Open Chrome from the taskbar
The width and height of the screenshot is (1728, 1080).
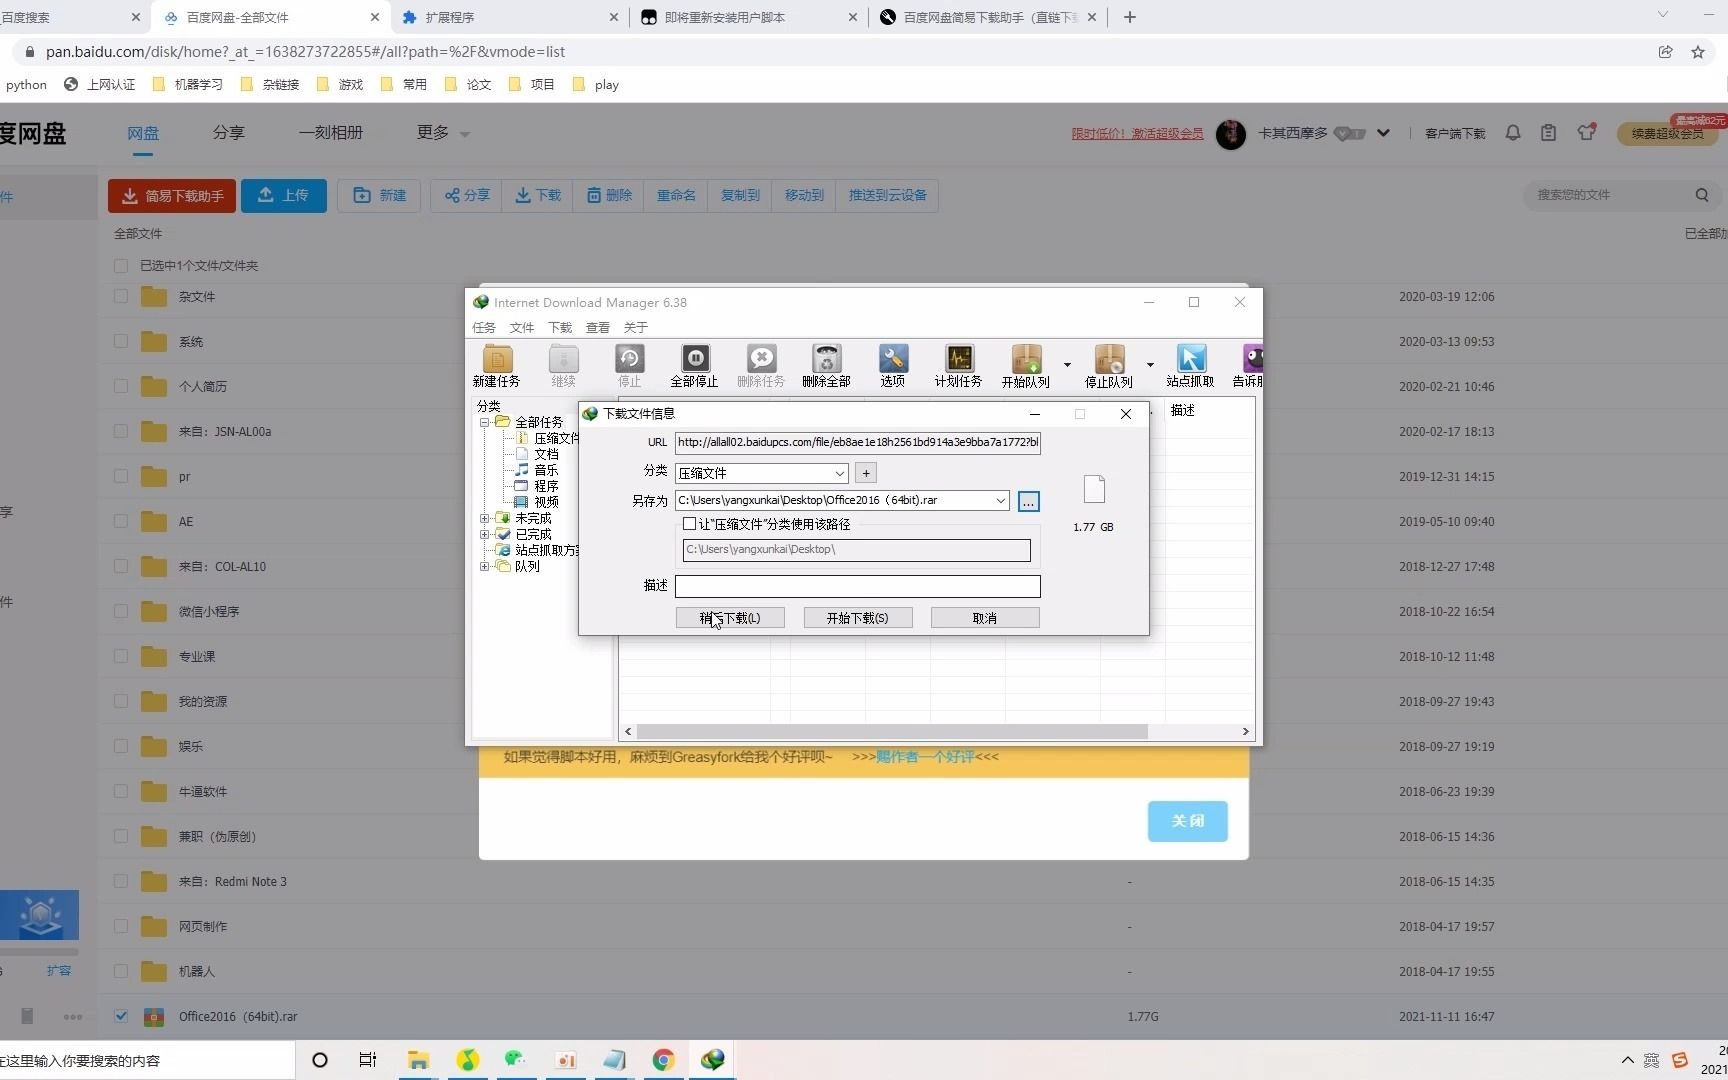pos(663,1060)
